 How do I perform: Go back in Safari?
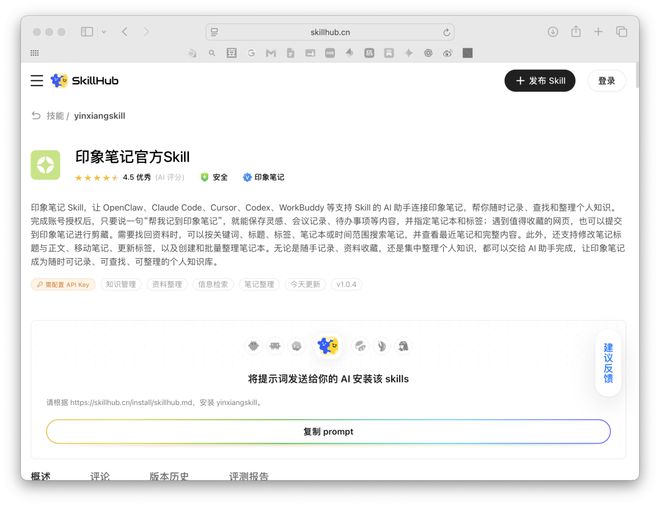(125, 32)
